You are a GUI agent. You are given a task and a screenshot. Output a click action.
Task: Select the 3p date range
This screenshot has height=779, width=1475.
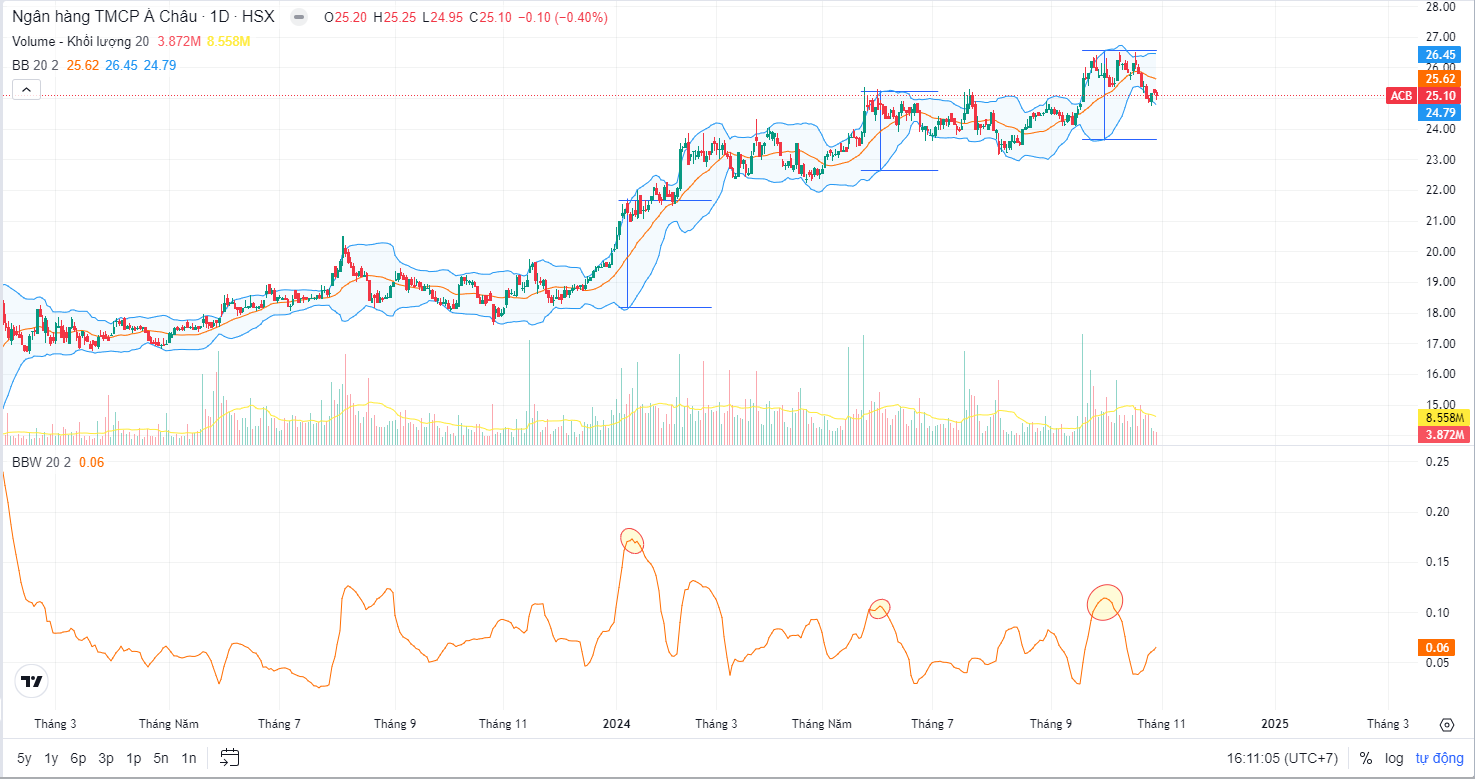(106, 758)
